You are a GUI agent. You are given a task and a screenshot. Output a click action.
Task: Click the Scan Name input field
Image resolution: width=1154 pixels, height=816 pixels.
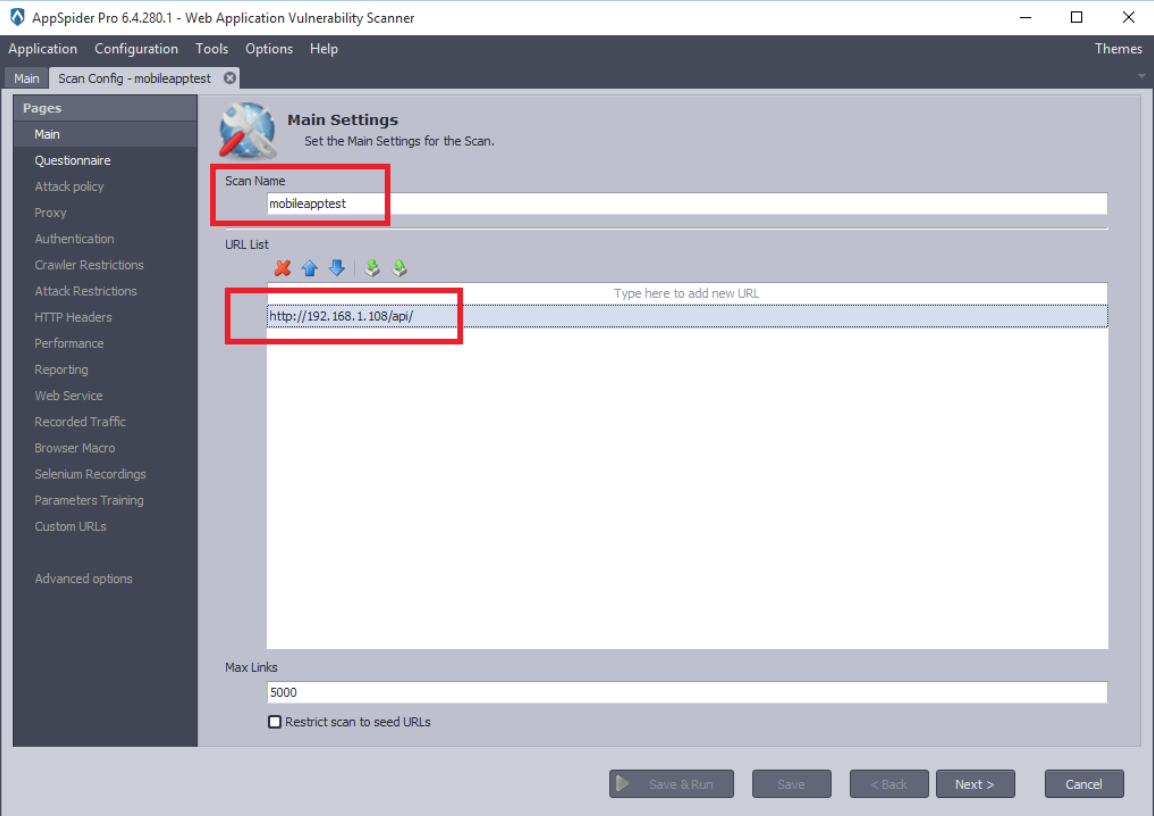pos(687,204)
